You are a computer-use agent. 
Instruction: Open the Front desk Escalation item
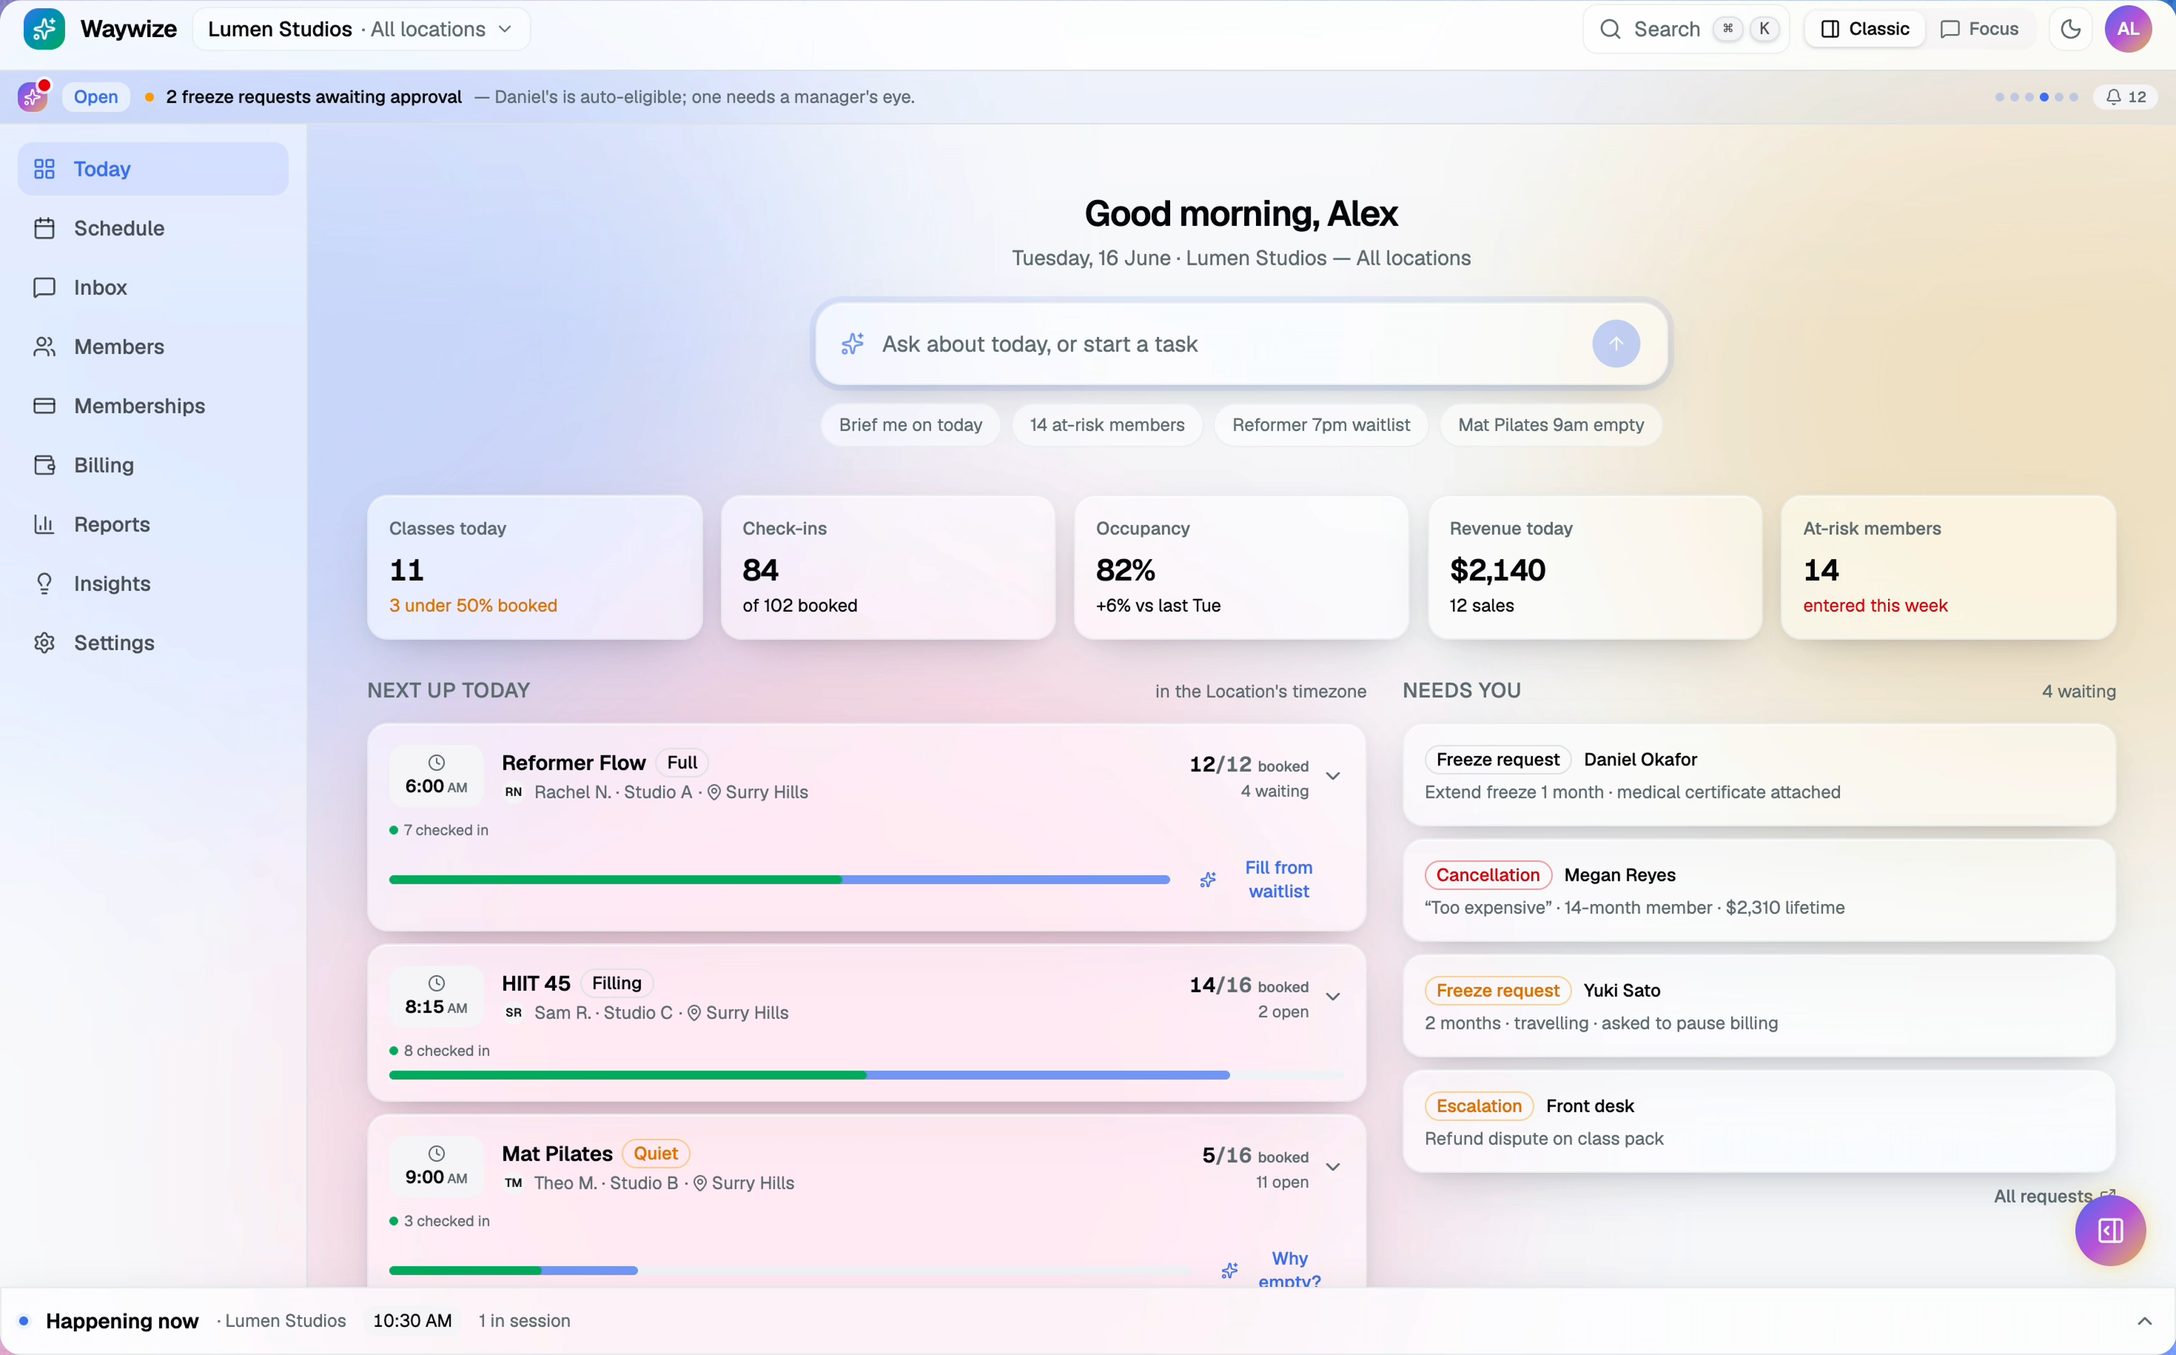(1759, 1121)
